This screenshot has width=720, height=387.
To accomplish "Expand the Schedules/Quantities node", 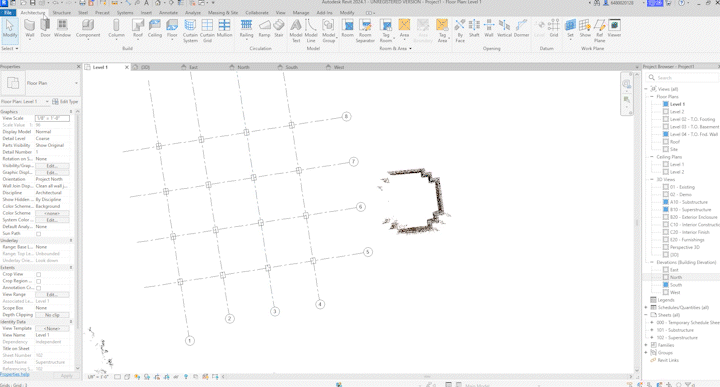I will (x=646, y=308).
